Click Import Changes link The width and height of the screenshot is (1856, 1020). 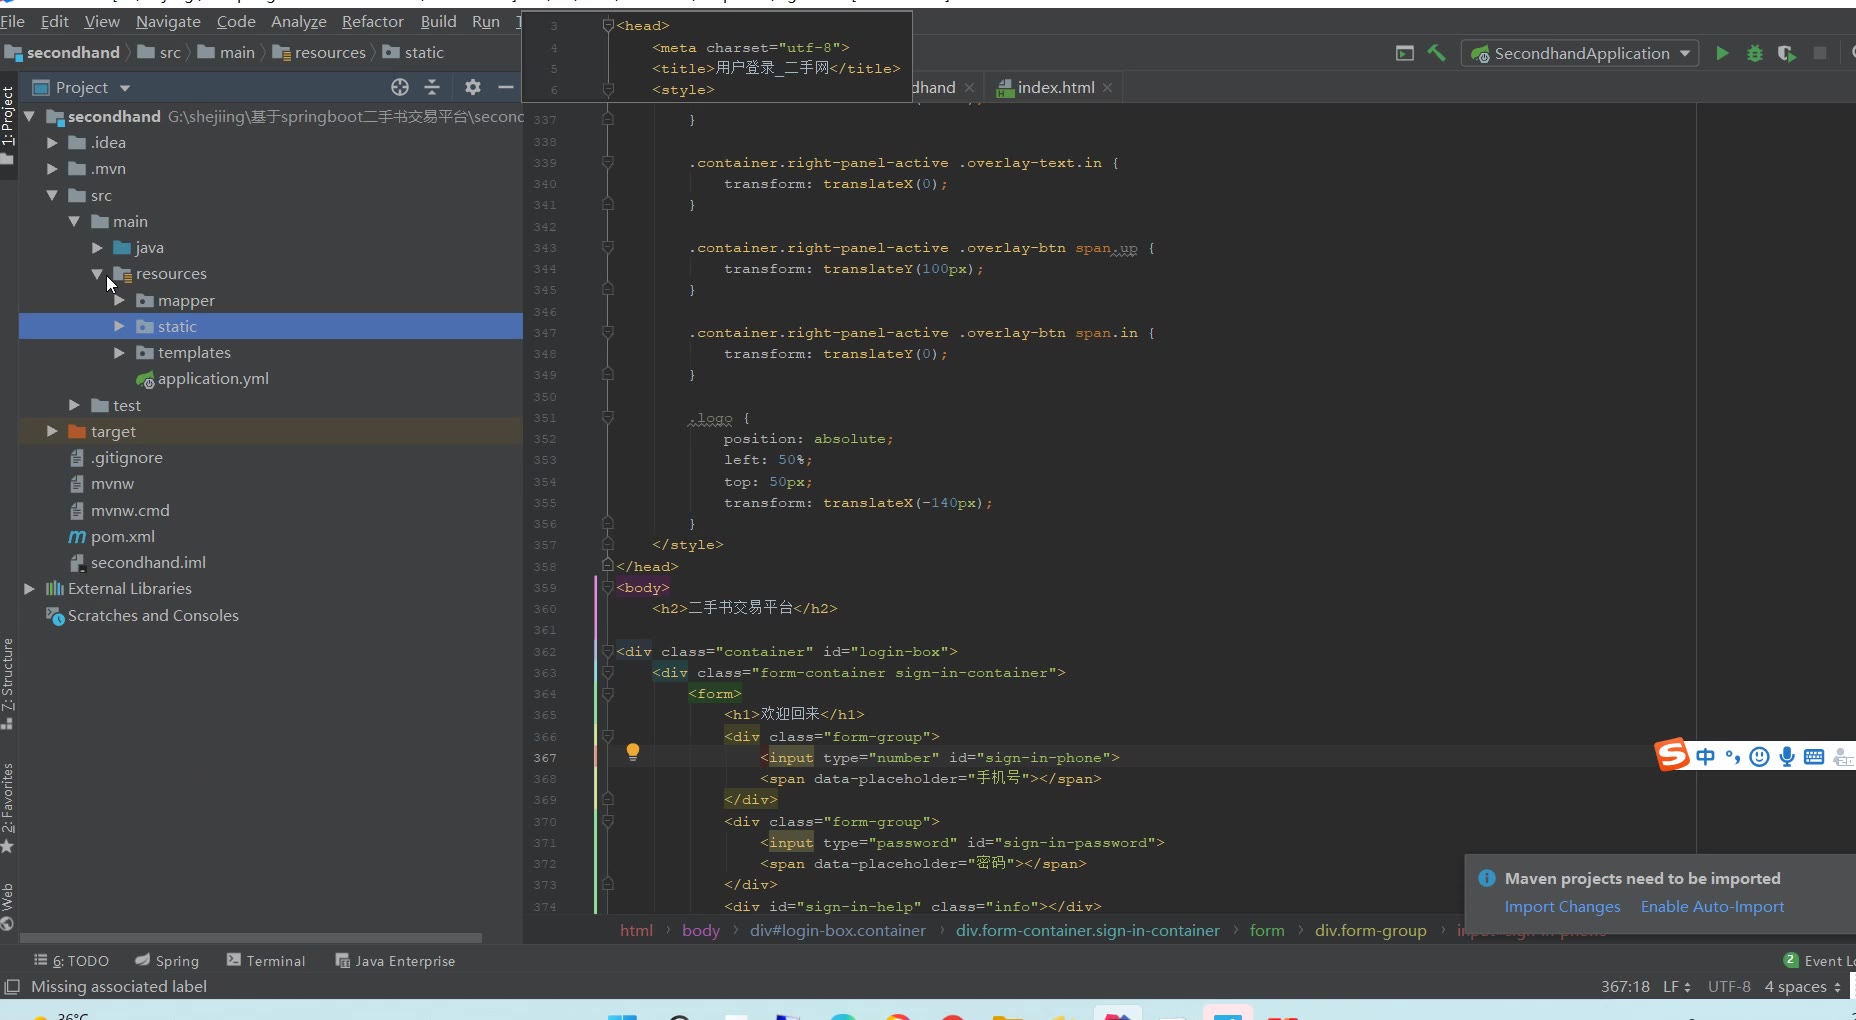(x=1562, y=907)
